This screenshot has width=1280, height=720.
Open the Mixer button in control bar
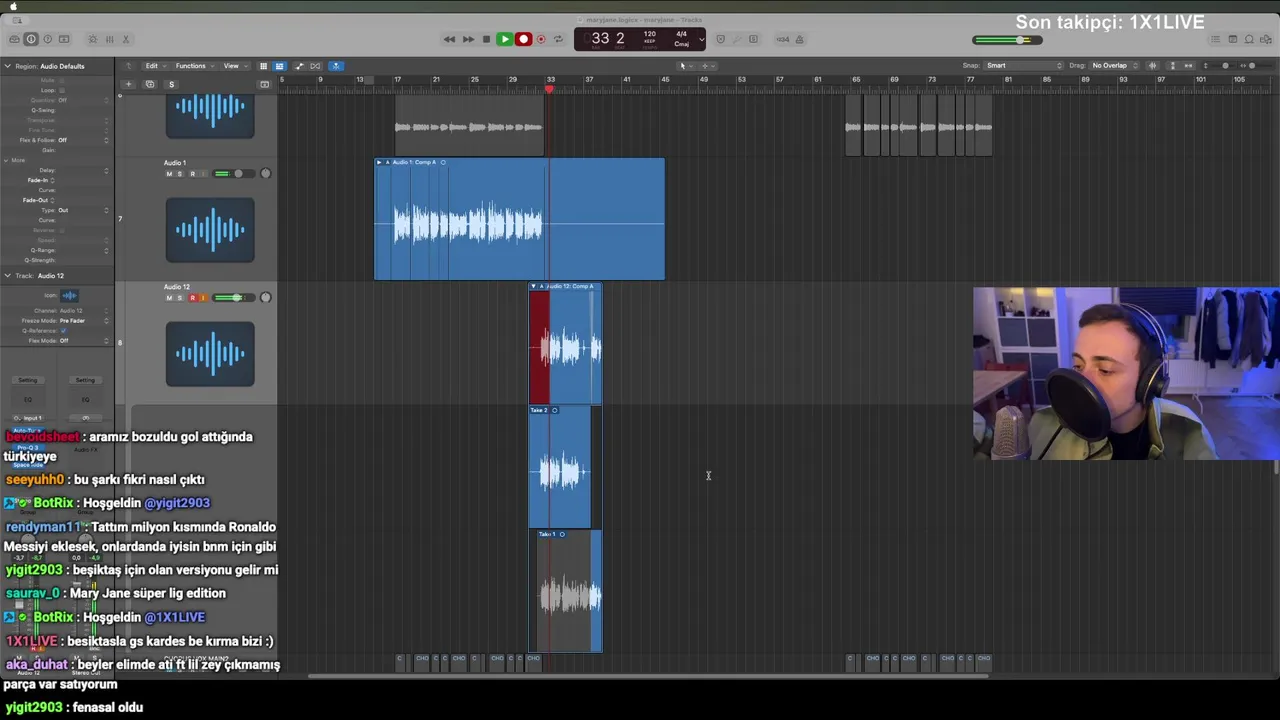(109, 39)
